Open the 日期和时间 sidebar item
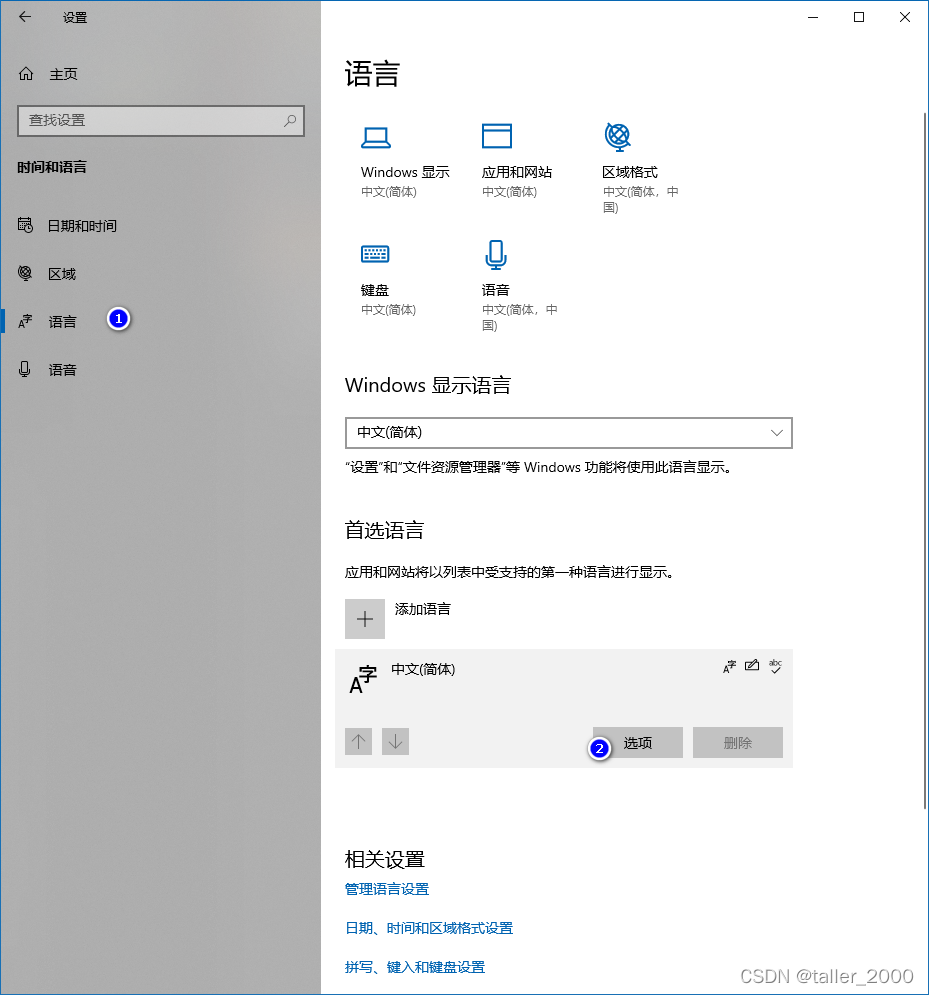Image resolution: width=929 pixels, height=995 pixels. click(161, 226)
